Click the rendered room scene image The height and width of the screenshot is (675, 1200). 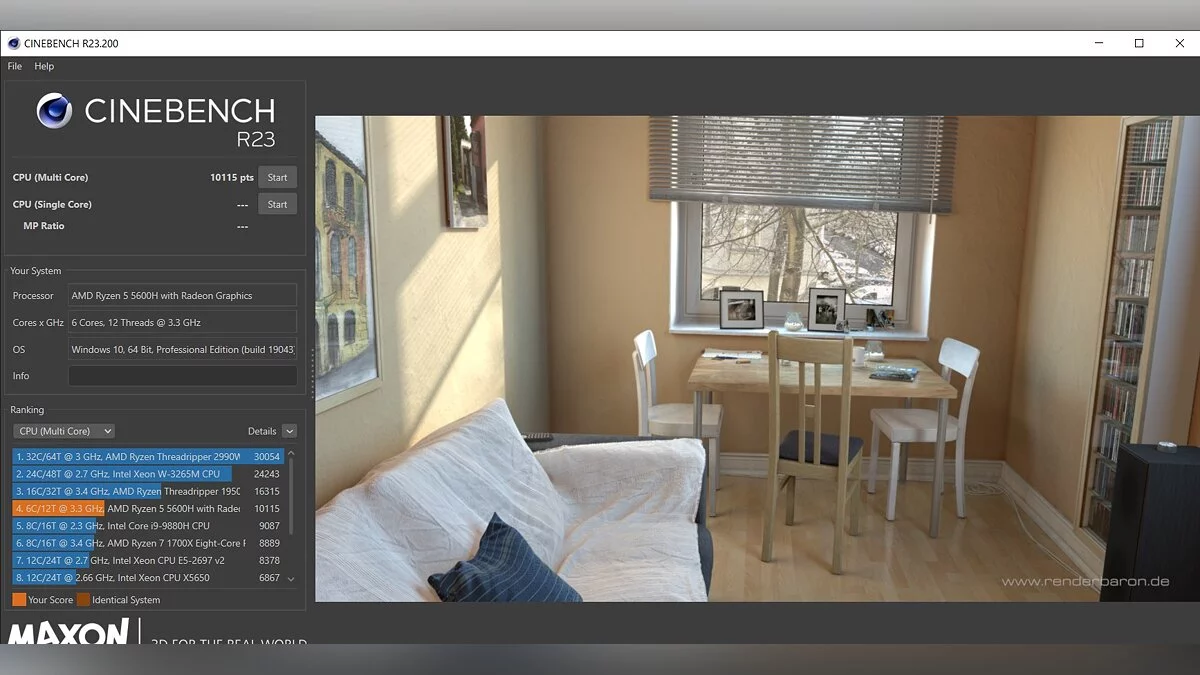coord(757,359)
